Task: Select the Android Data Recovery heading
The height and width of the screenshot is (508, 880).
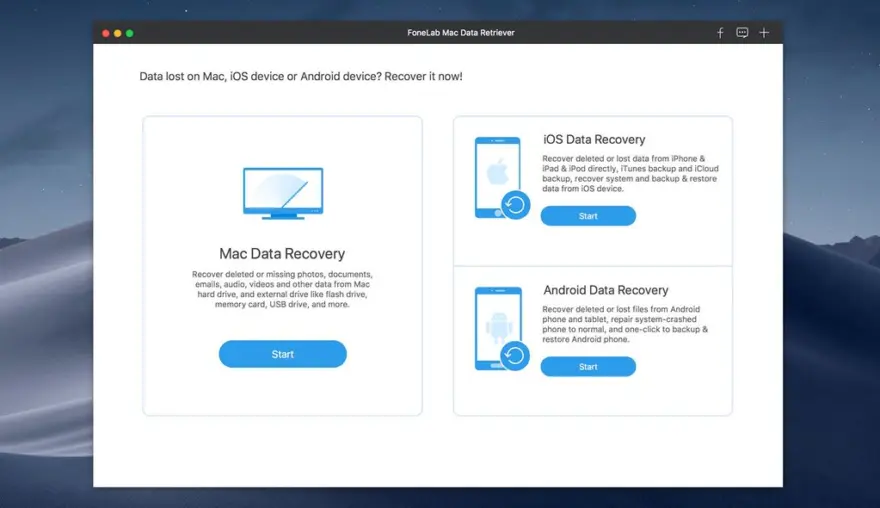Action: point(606,290)
